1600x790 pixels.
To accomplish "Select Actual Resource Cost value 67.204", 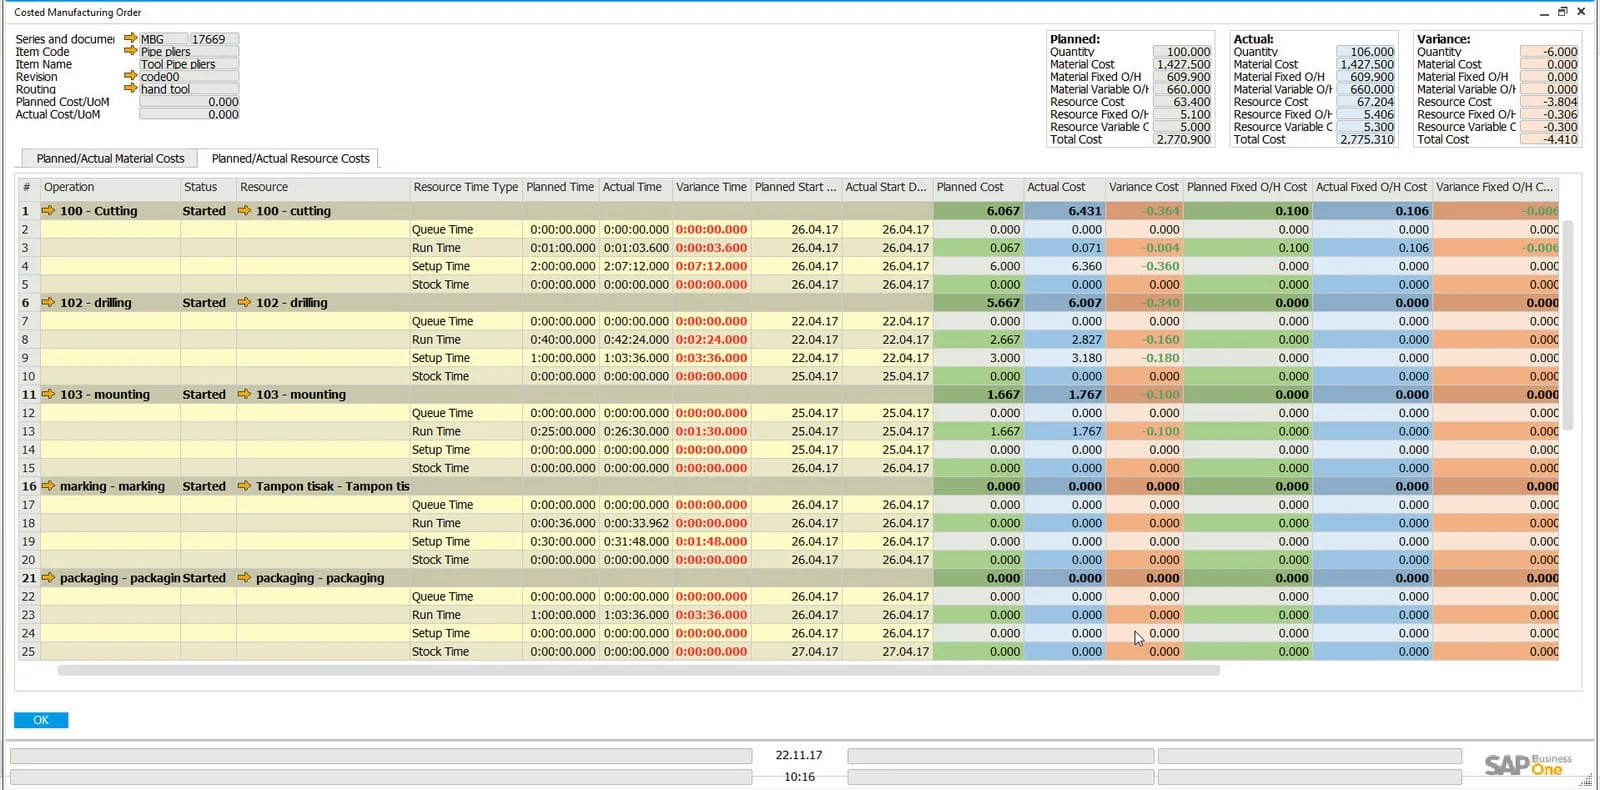I will (x=1366, y=102).
